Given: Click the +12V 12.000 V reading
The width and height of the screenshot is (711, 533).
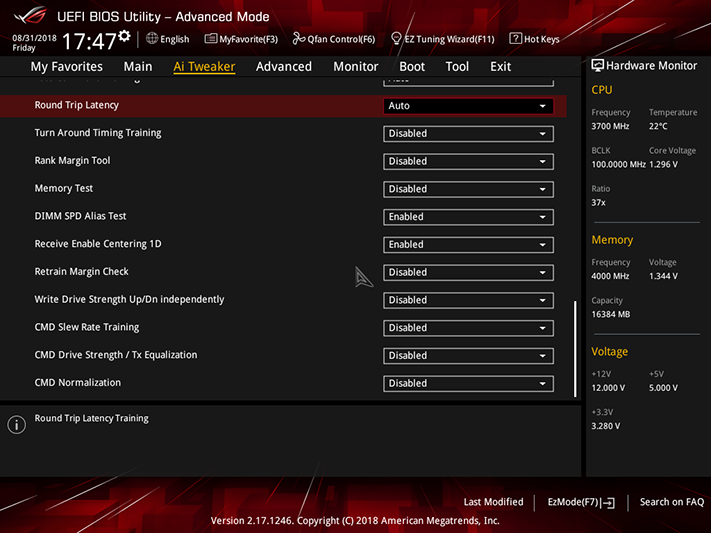Looking at the screenshot, I should (x=608, y=388).
